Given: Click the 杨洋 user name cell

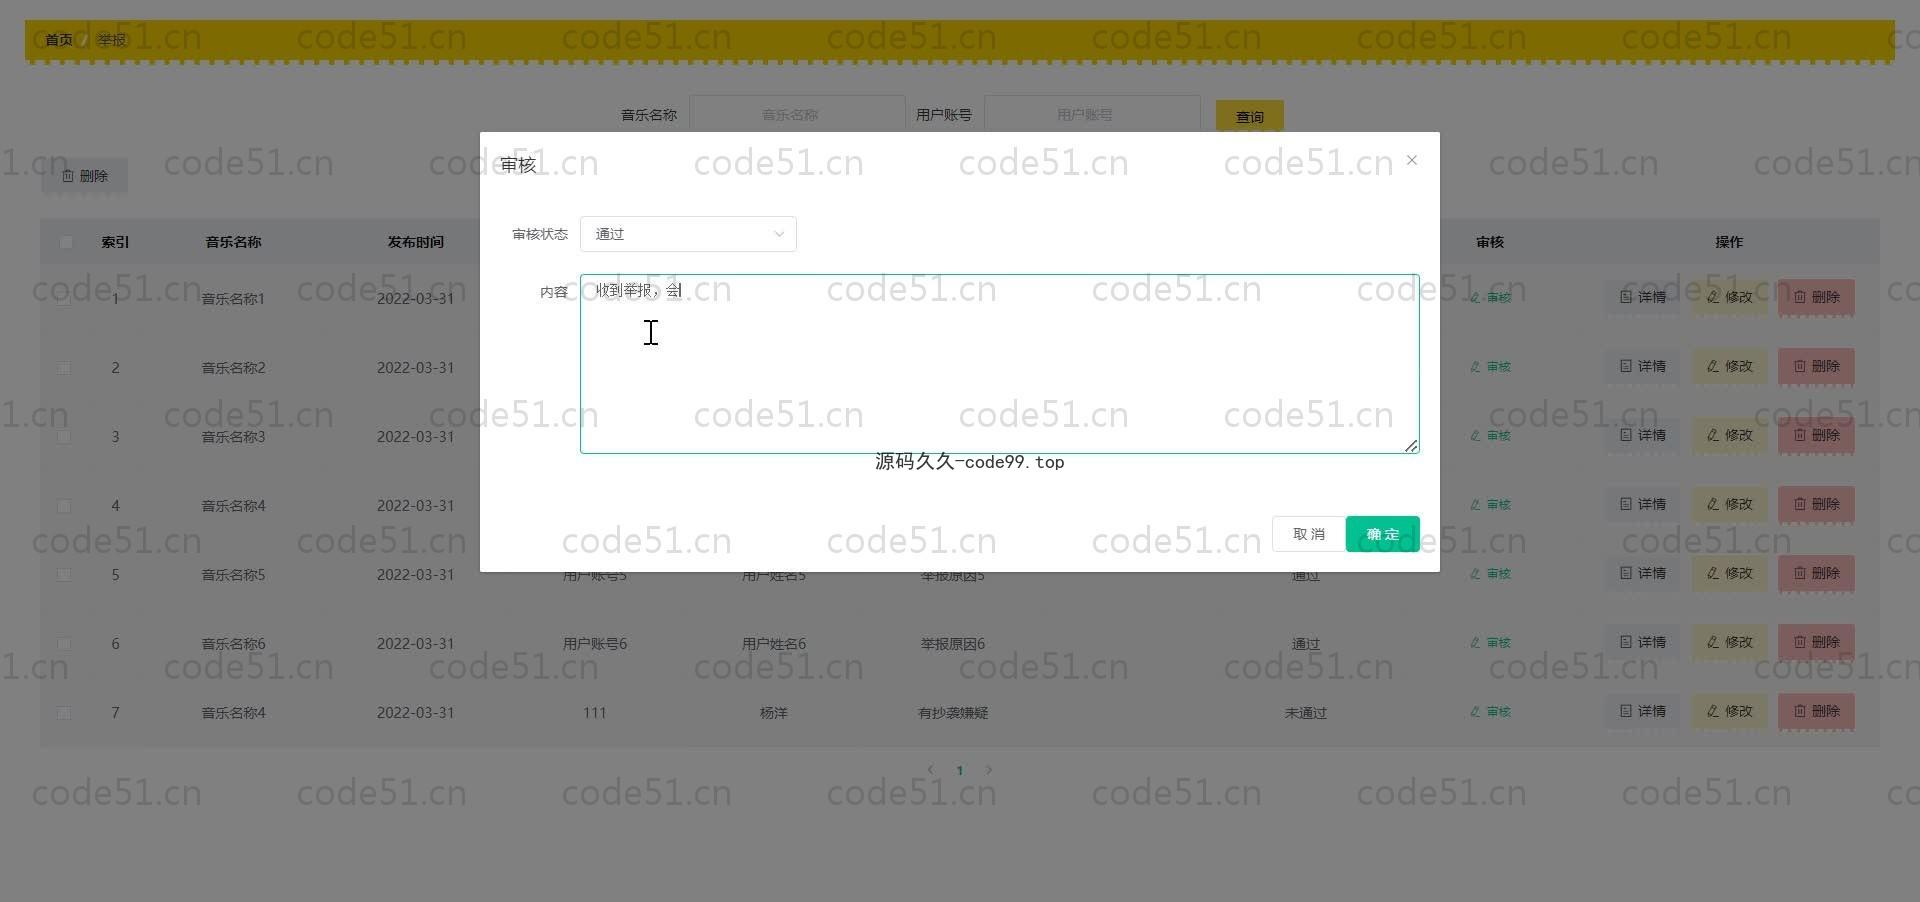Looking at the screenshot, I should click(774, 713).
